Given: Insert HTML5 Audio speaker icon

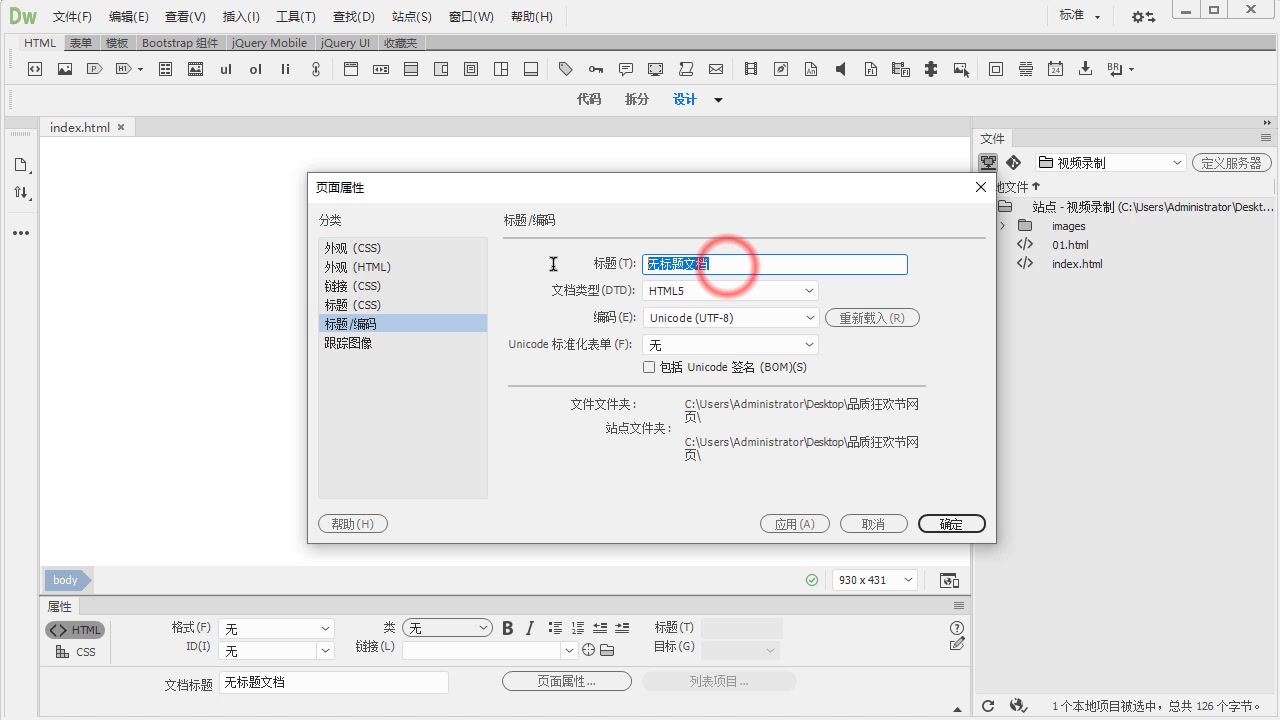Looking at the screenshot, I should coord(841,69).
